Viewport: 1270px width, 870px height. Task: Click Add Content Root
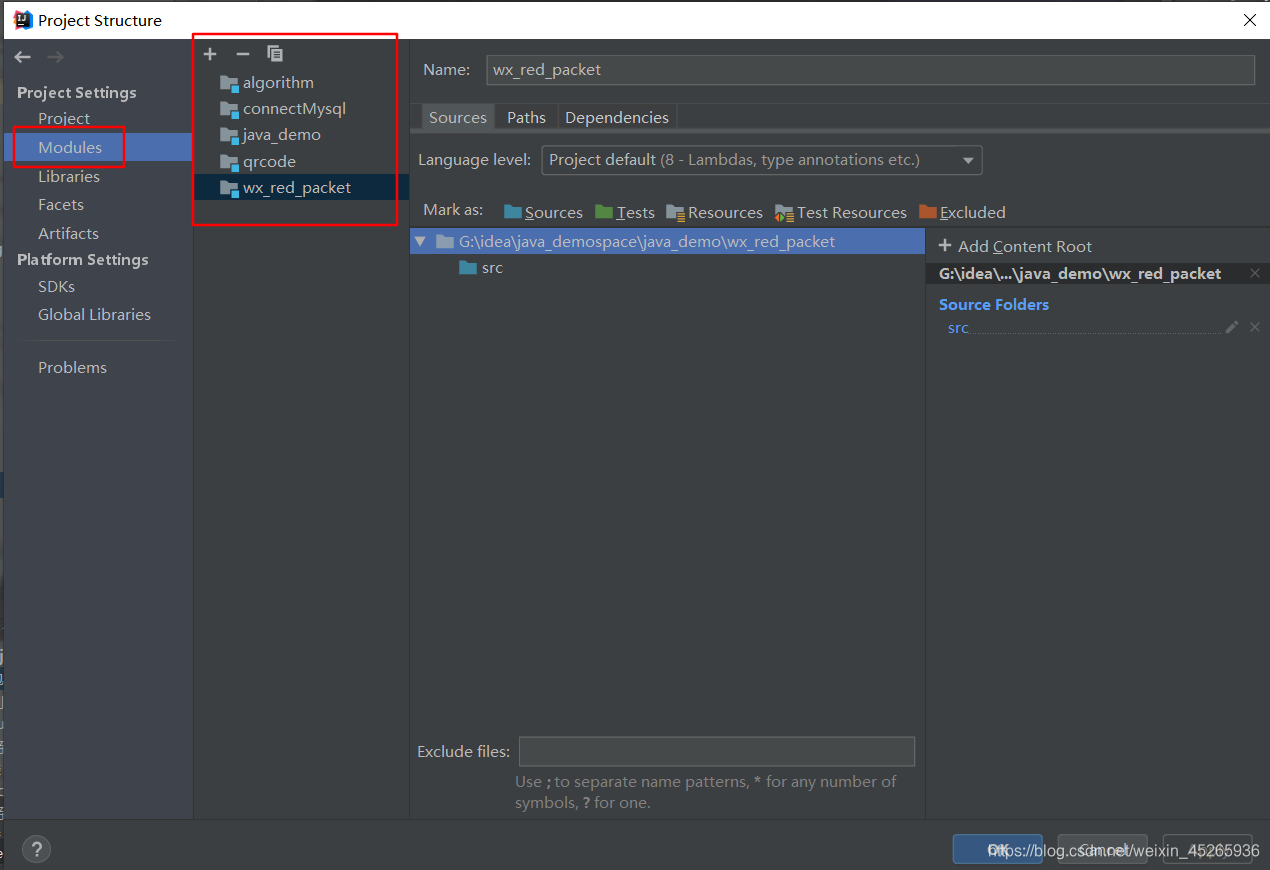click(x=1015, y=246)
